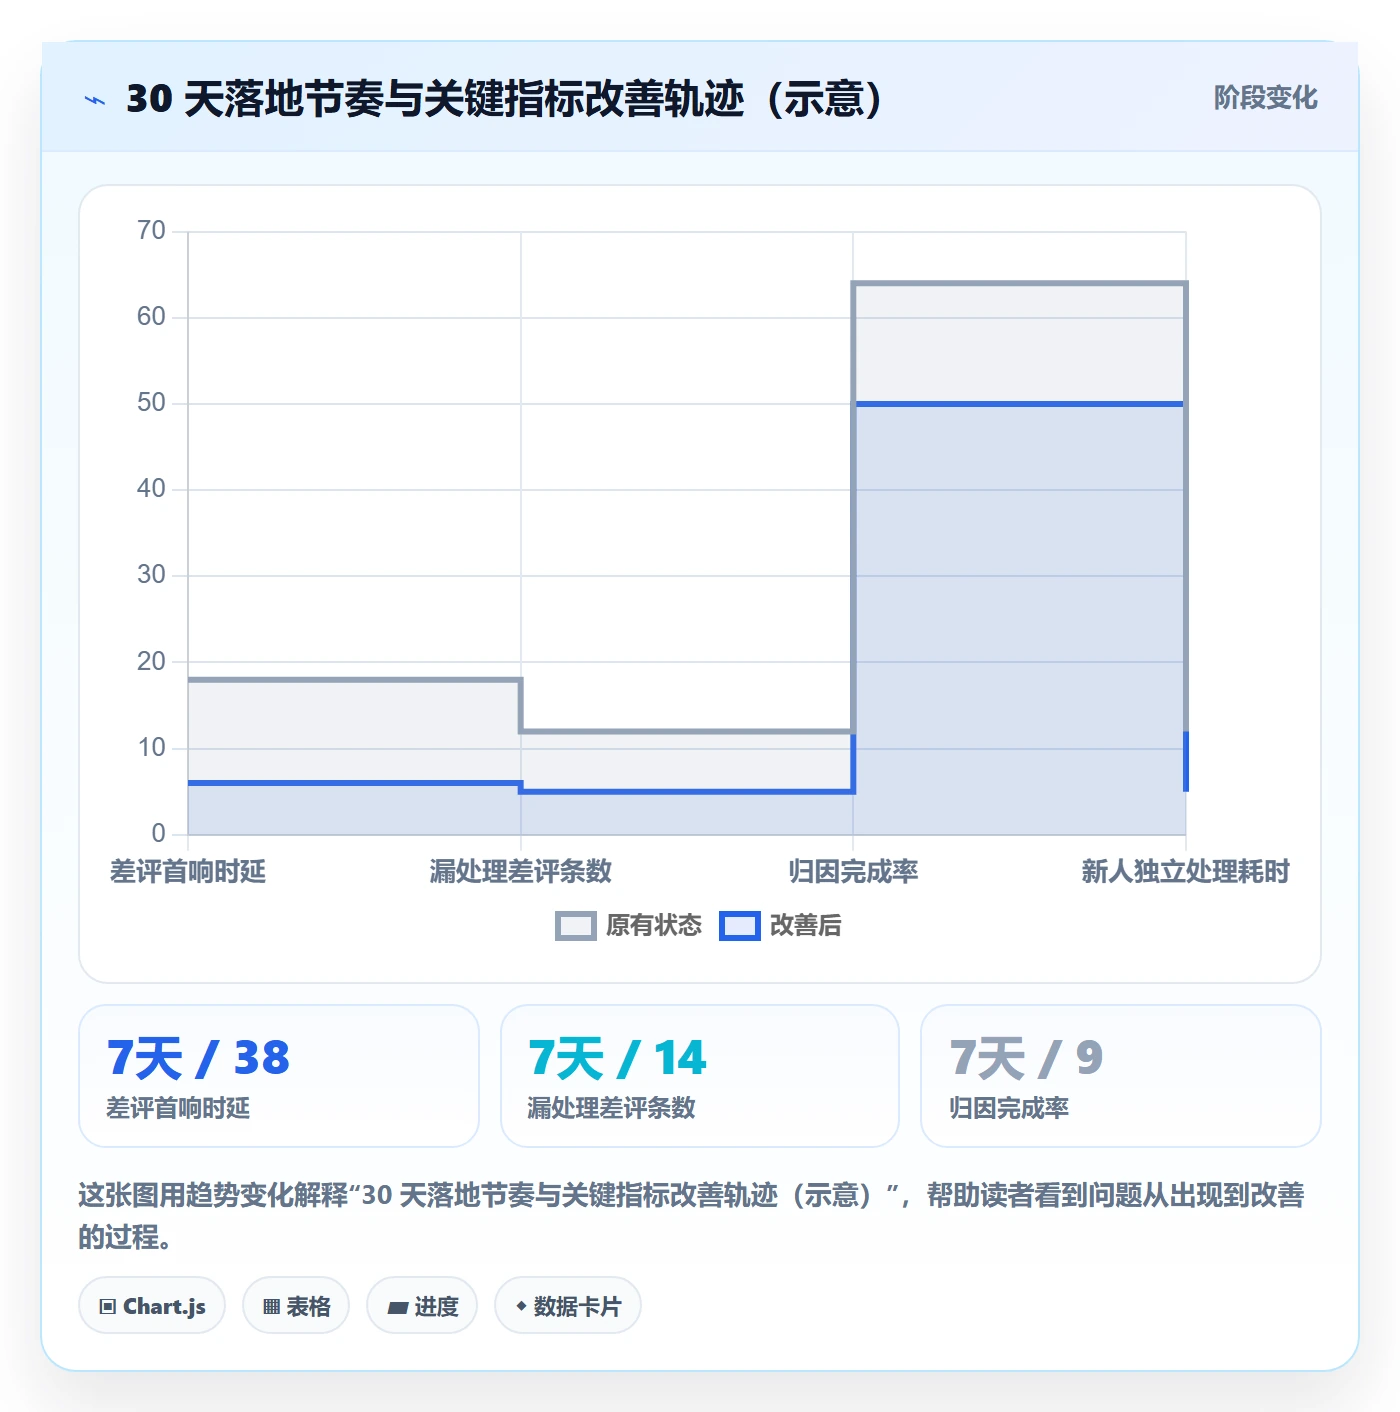Click the y-axis value 30
Image resolution: width=1400 pixels, height=1412 pixels.
pyautogui.click(x=151, y=575)
